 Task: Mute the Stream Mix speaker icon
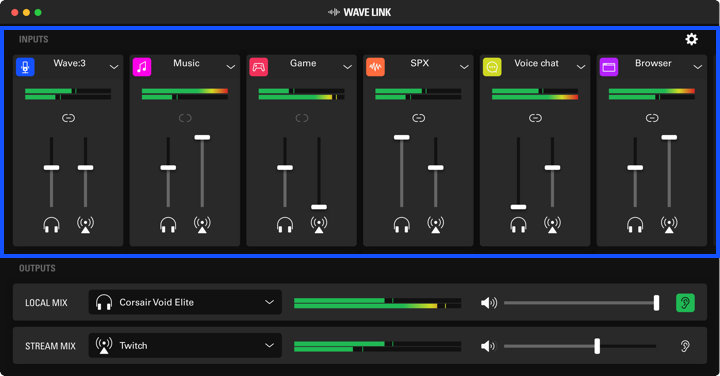tap(488, 346)
